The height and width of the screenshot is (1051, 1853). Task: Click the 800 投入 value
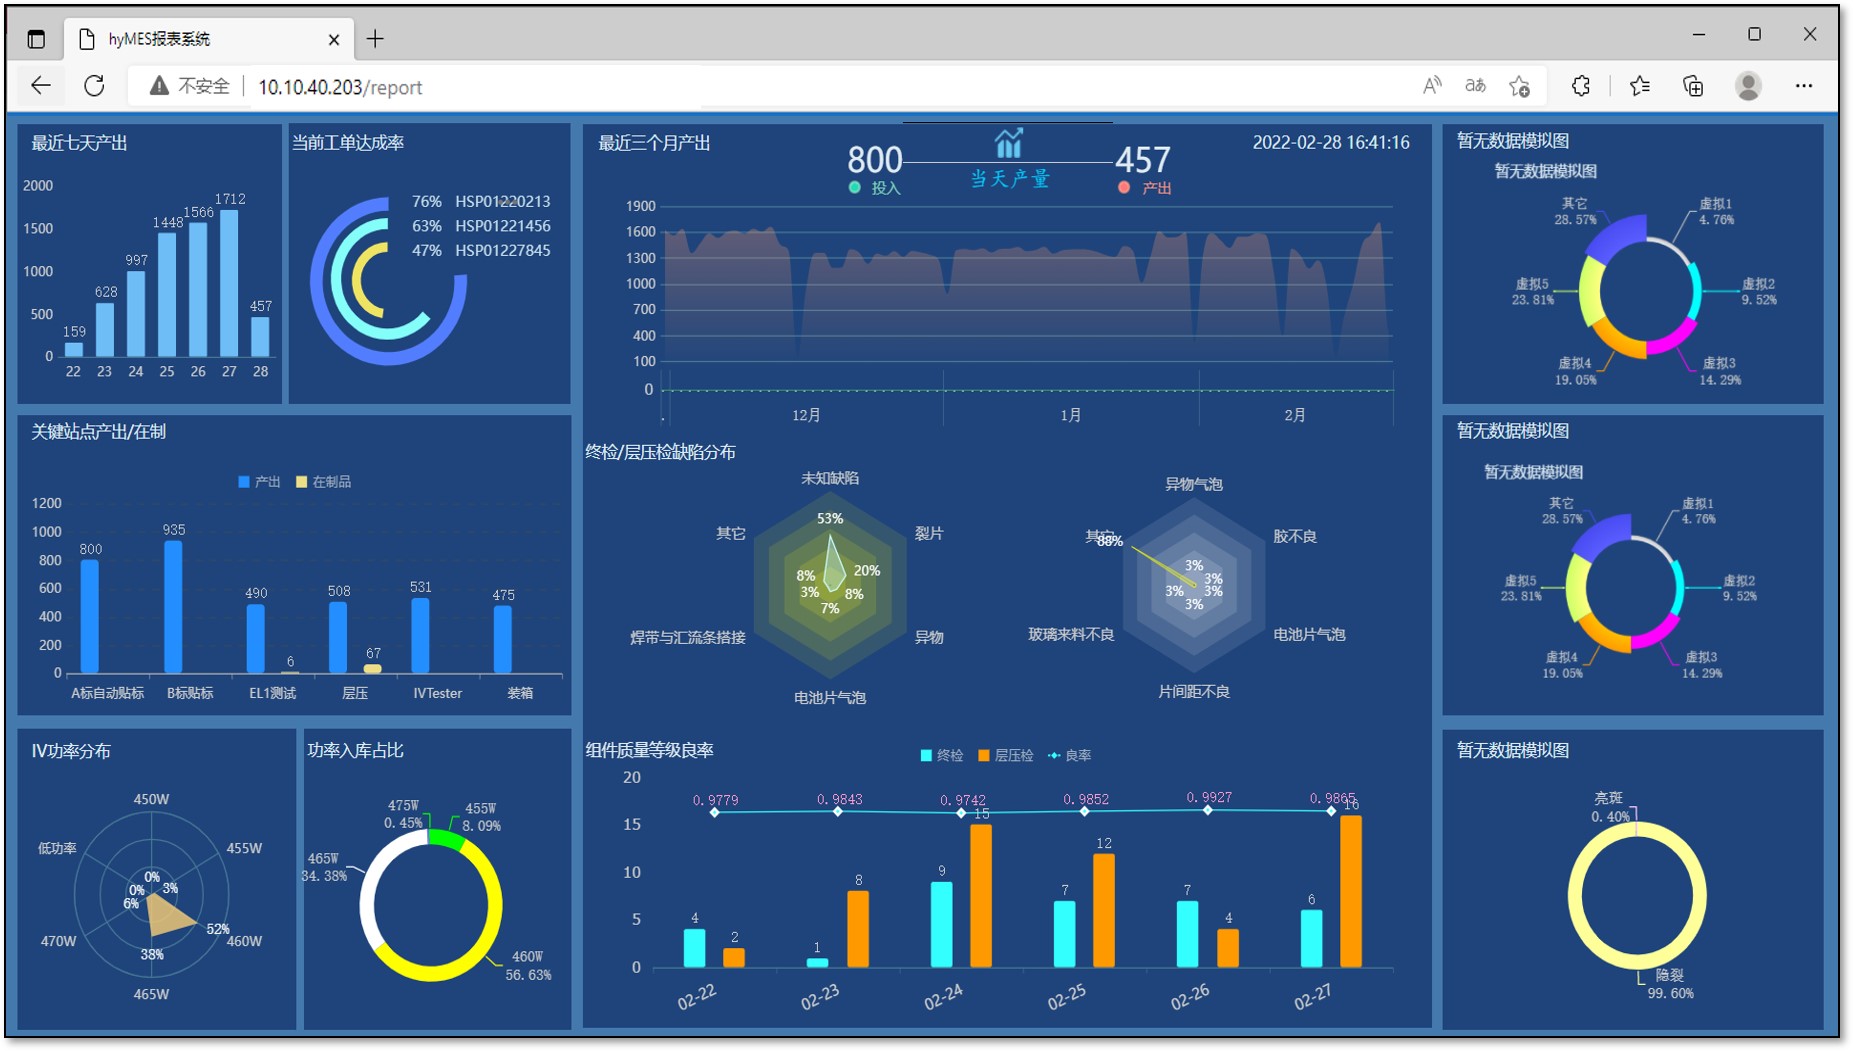(874, 160)
